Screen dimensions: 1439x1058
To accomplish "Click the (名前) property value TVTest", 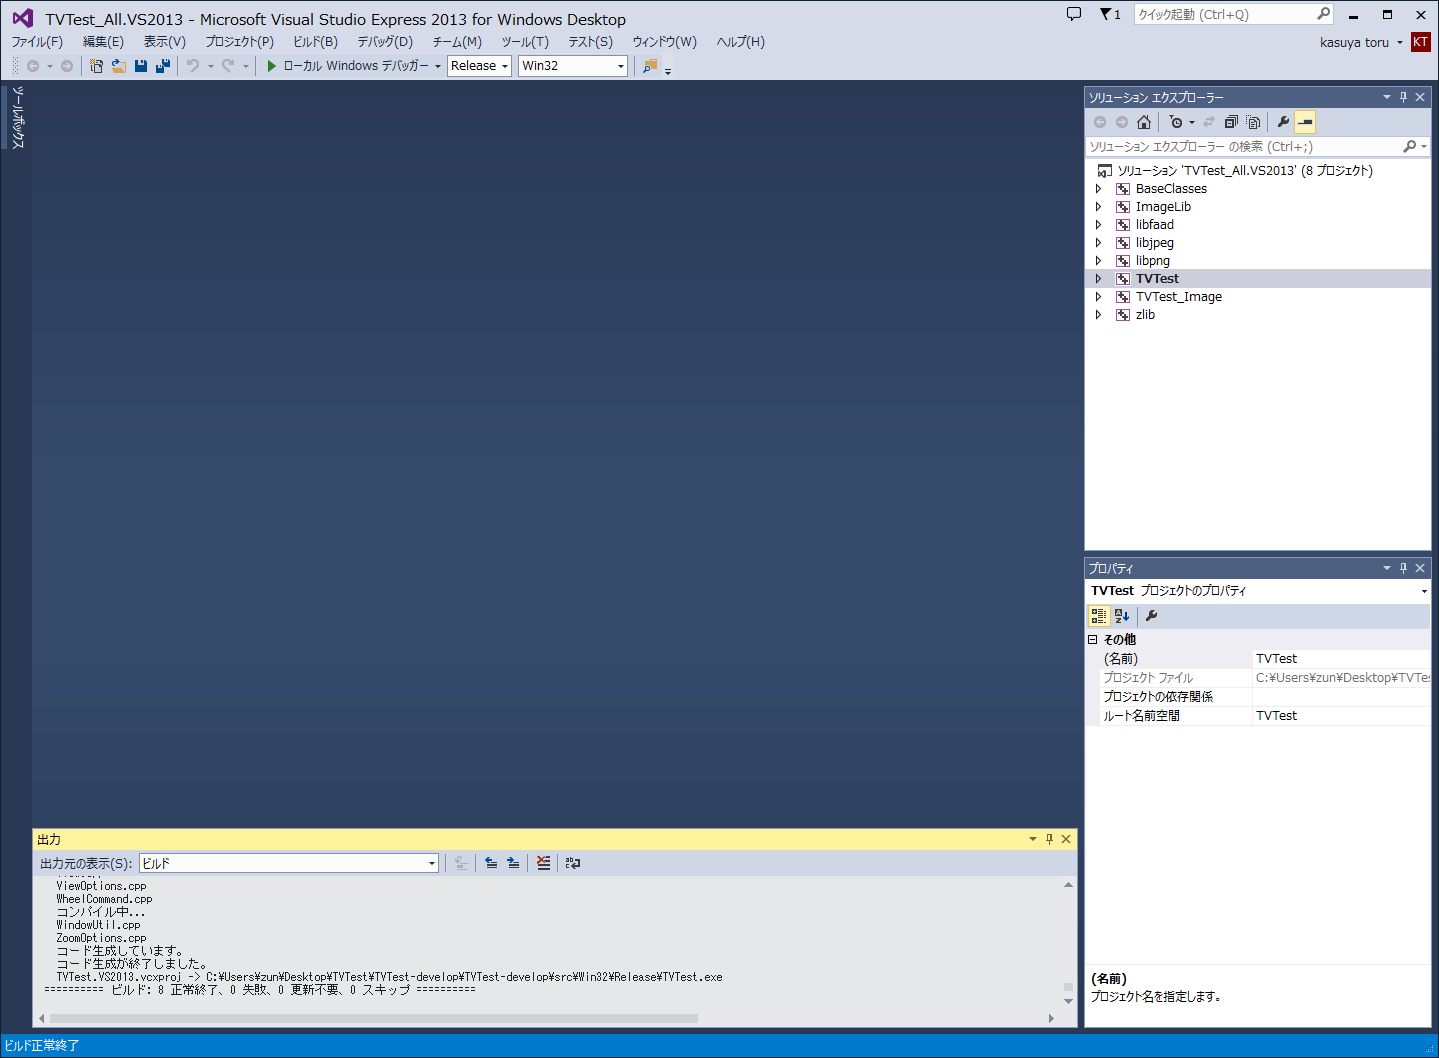I will [1277, 659].
